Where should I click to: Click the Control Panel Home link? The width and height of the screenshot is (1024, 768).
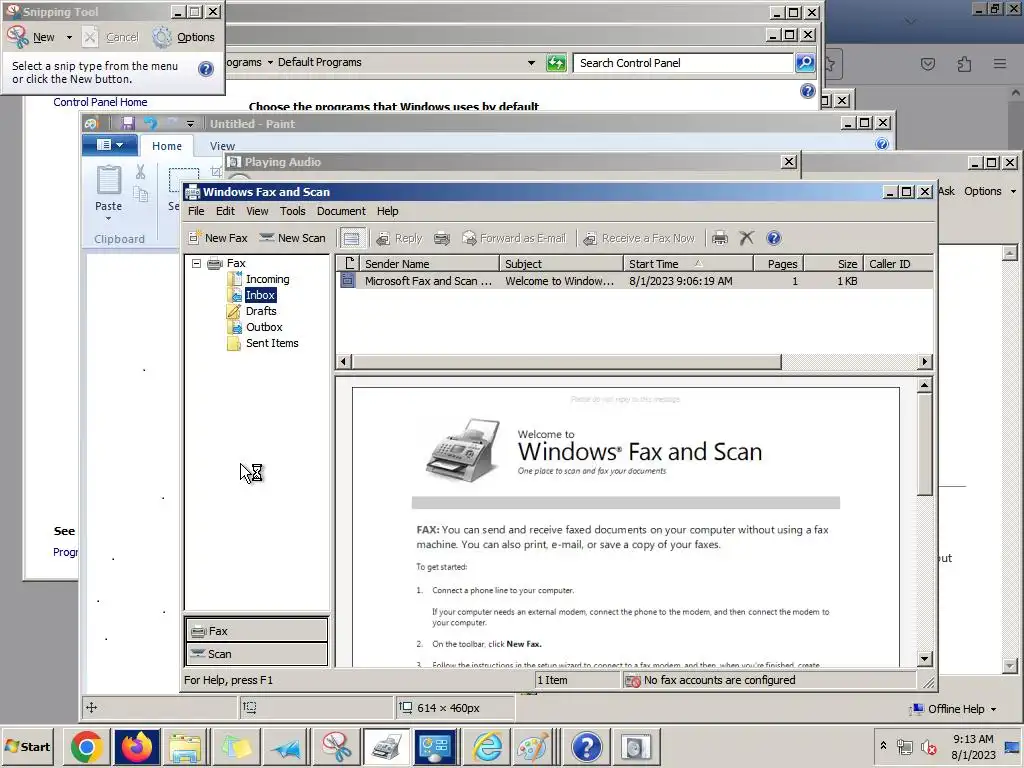[x=100, y=102]
